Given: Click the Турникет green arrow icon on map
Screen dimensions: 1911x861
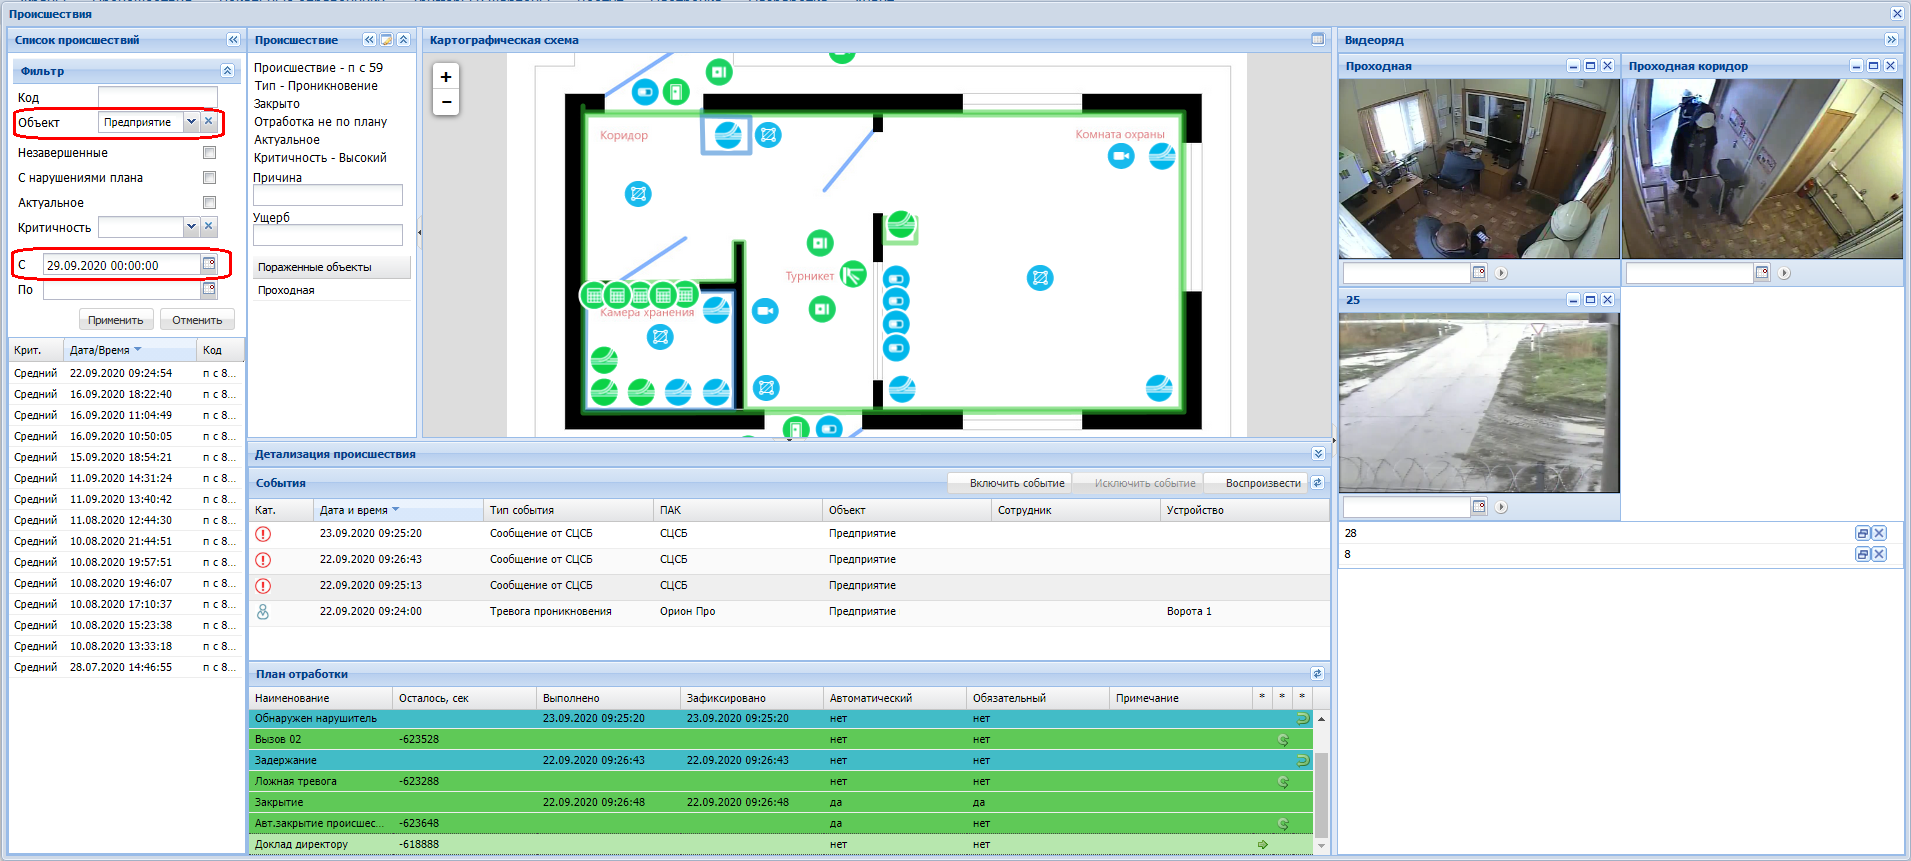Looking at the screenshot, I should (853, 274).
